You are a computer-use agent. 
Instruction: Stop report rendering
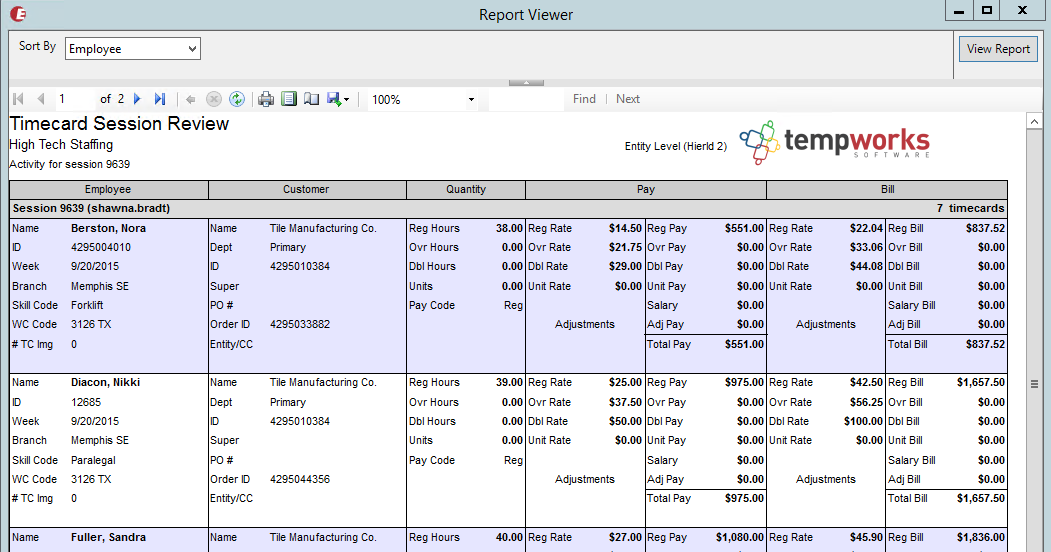tap(213, 99)
